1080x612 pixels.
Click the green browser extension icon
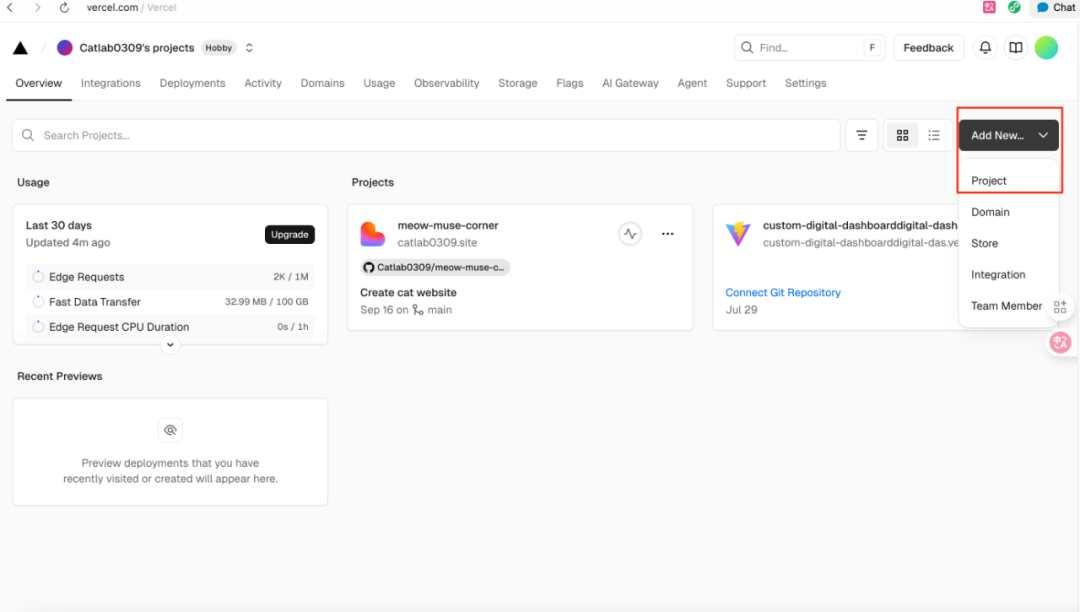[1014, 8]
